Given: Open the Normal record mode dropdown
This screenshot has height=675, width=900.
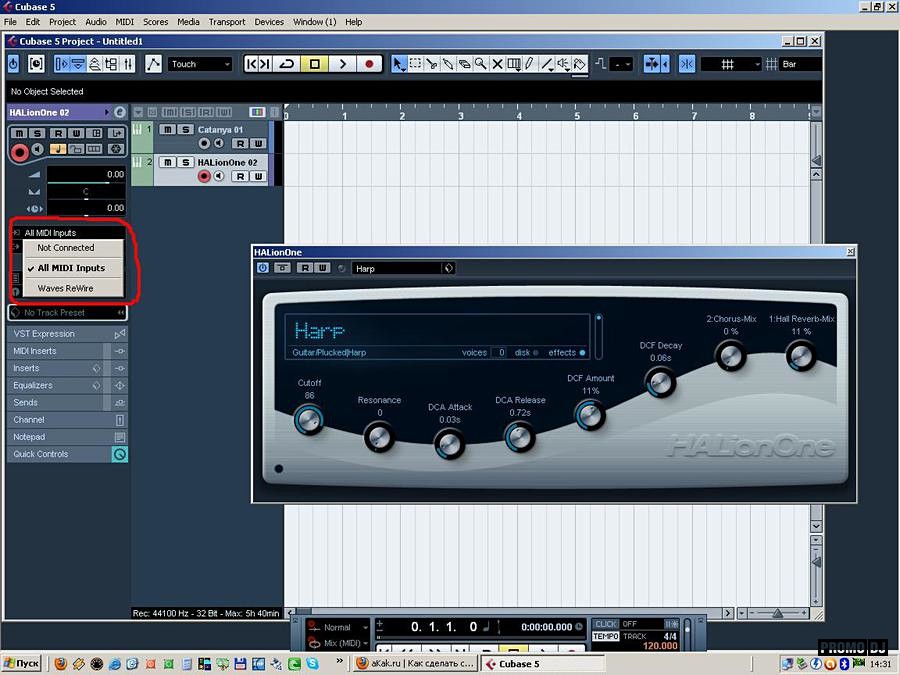Looking at the screenshot, I should point(345,627).
